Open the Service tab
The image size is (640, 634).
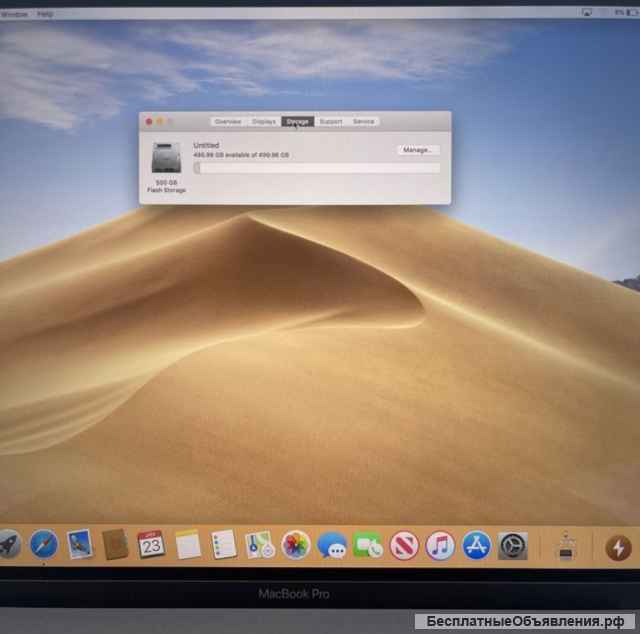[x=364, y=122]
